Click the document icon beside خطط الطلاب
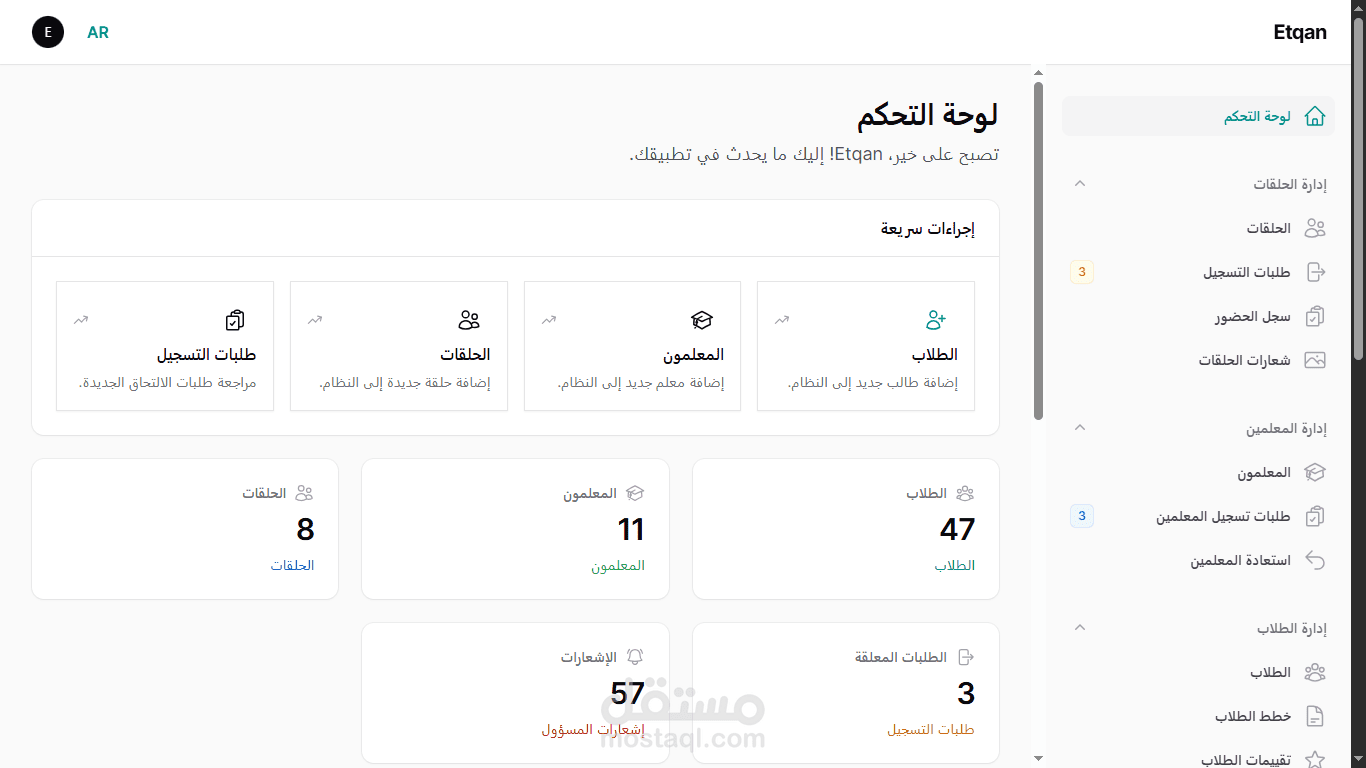This screenshot has height=768, width=1366. click(1315, 716)
